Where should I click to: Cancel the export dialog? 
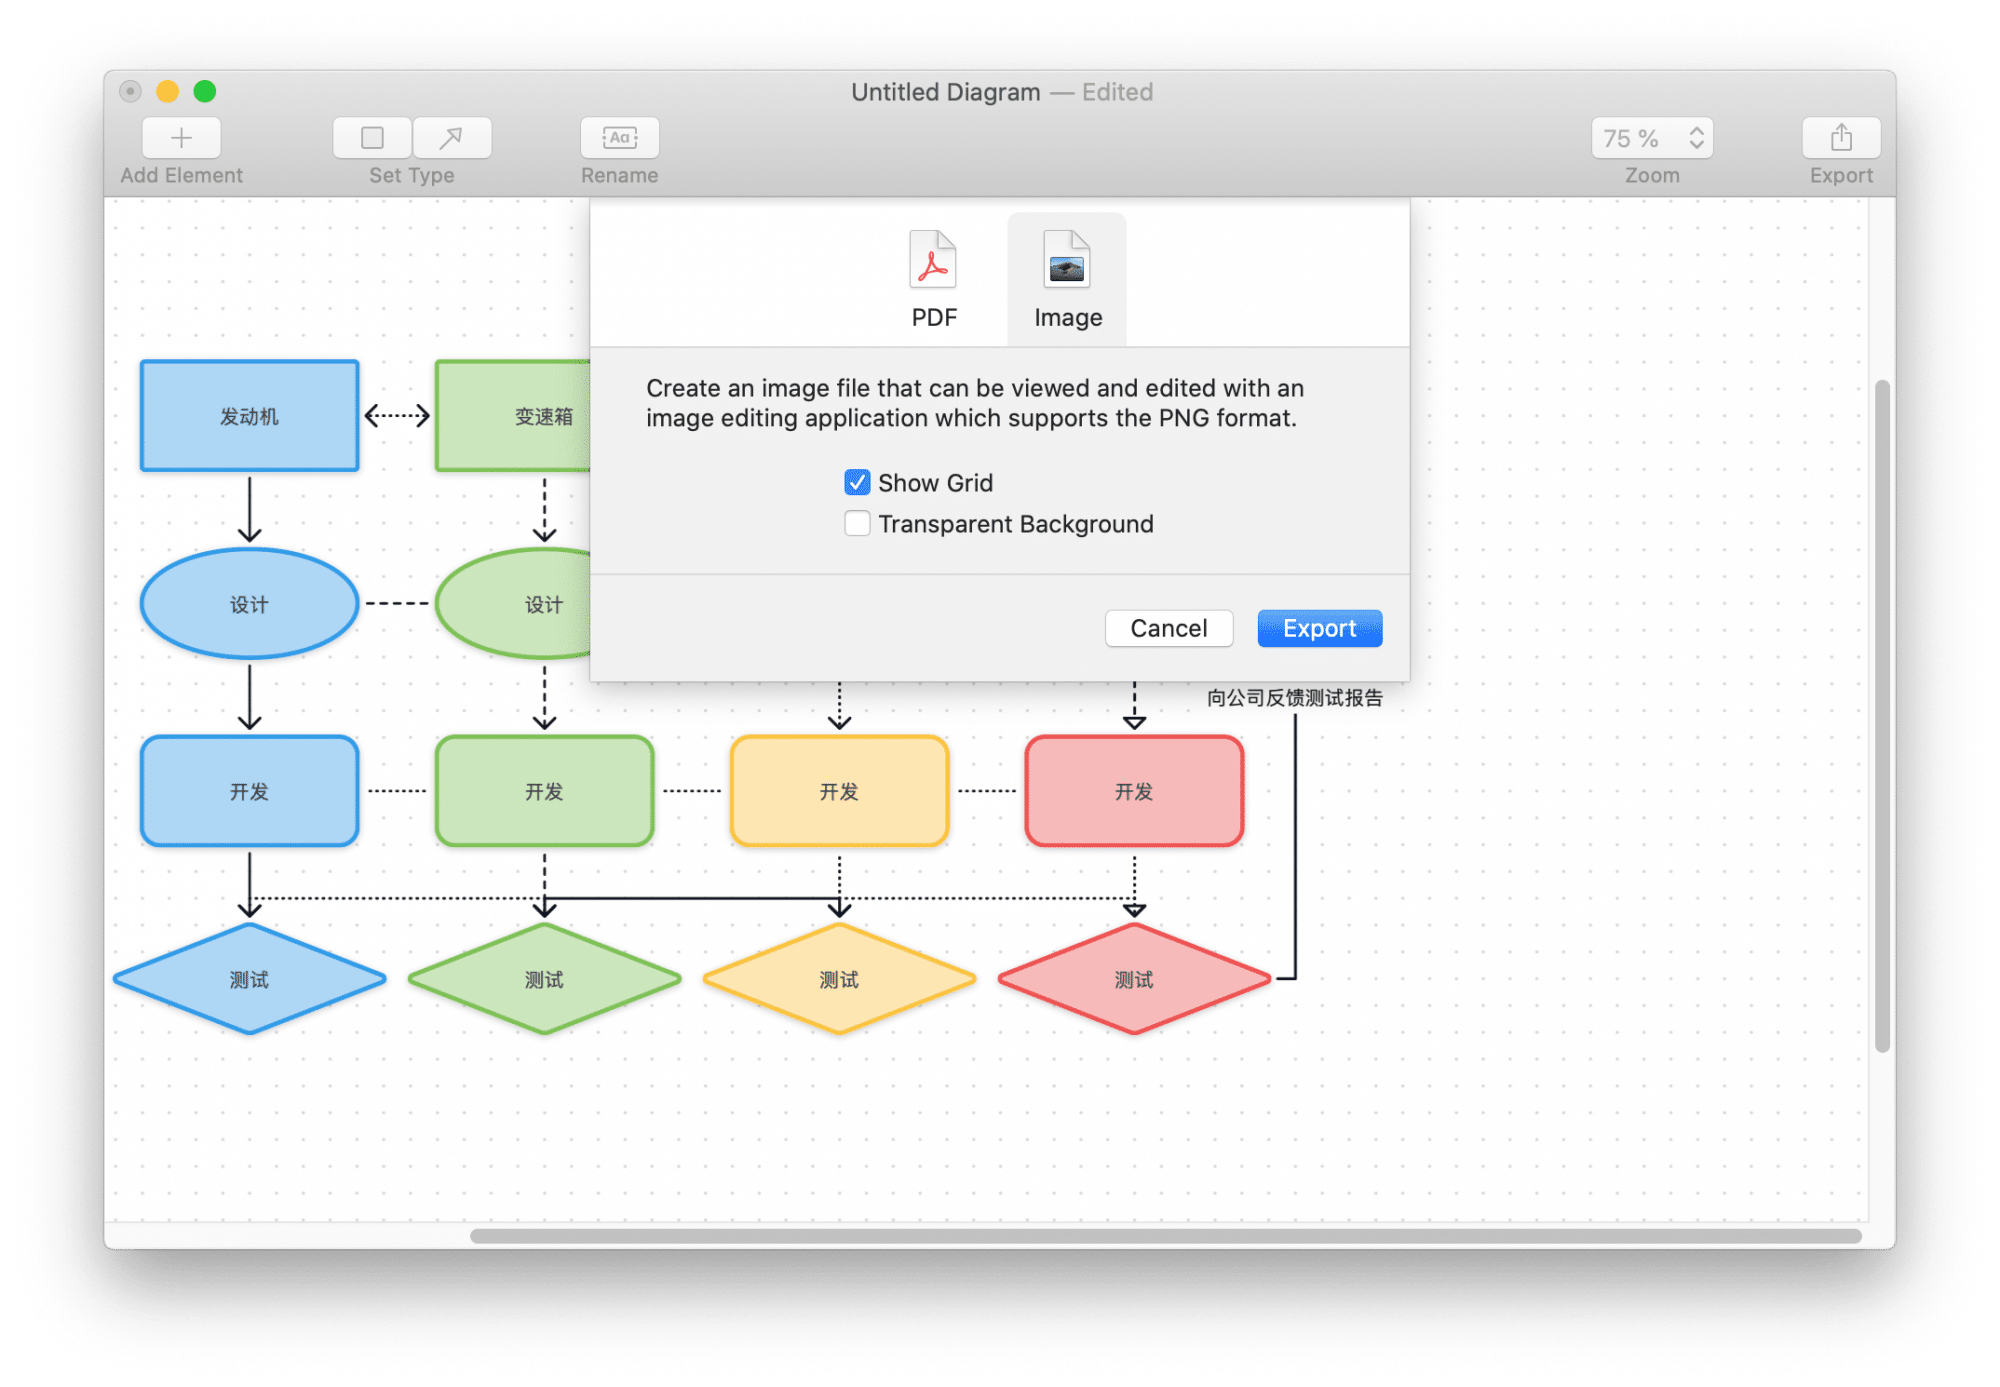(x=1168, y=628)
